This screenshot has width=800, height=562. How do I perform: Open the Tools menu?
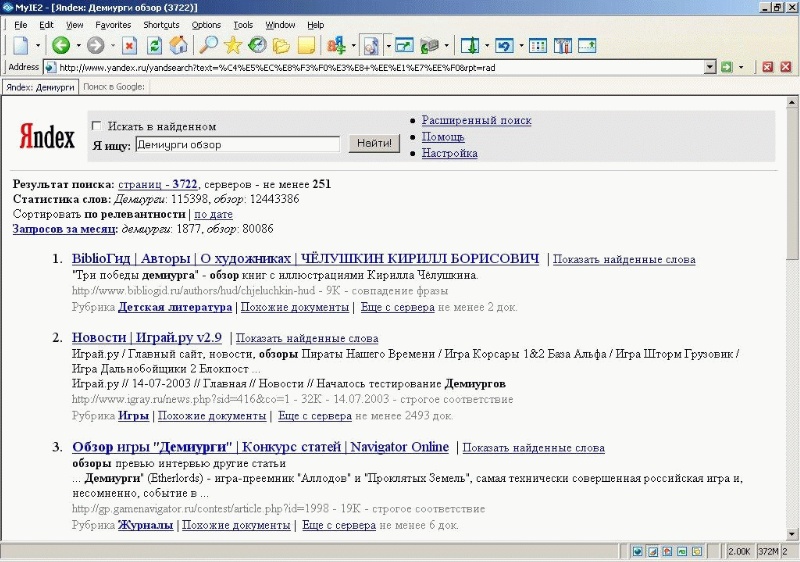coord(243,24)
